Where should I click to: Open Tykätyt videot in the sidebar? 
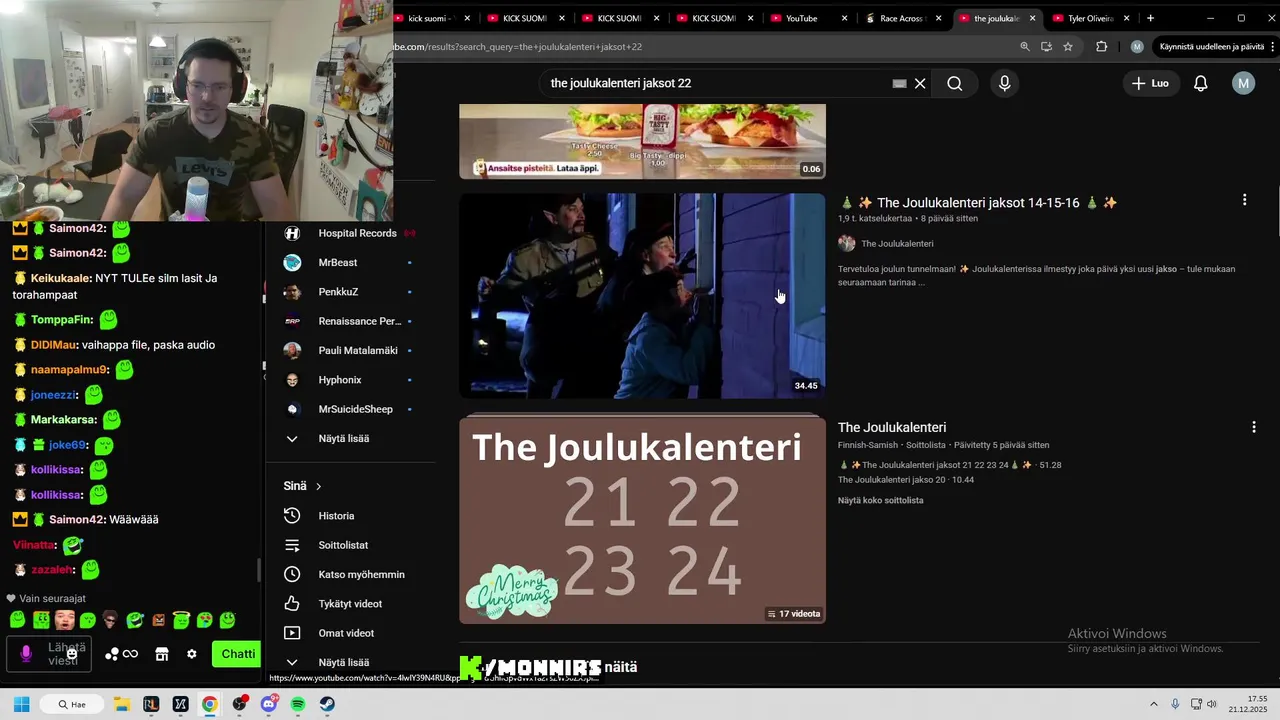point(350,604)
